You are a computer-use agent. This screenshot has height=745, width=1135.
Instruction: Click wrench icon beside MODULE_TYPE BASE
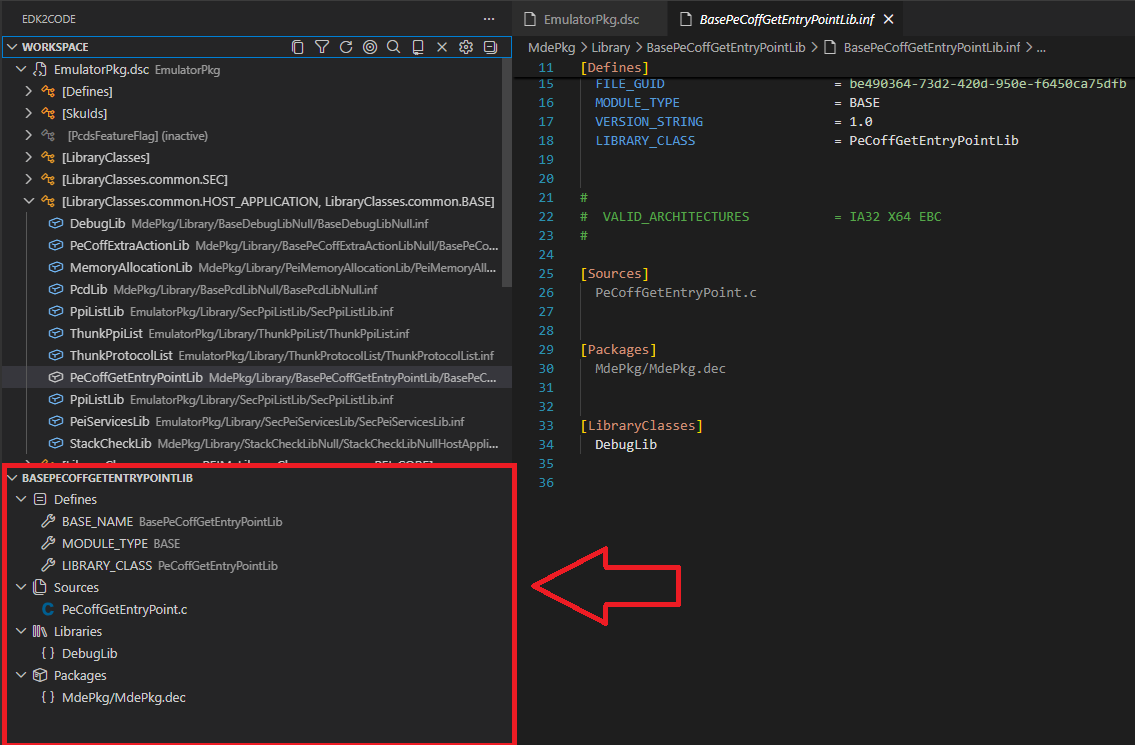pyautogui.click(x=48, y=543)
